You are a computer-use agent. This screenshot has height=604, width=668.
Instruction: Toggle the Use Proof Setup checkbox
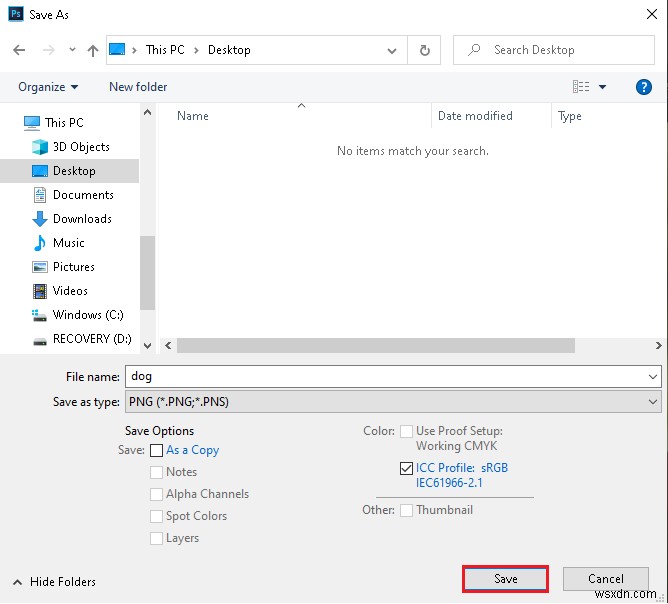(x=406, y=431)
